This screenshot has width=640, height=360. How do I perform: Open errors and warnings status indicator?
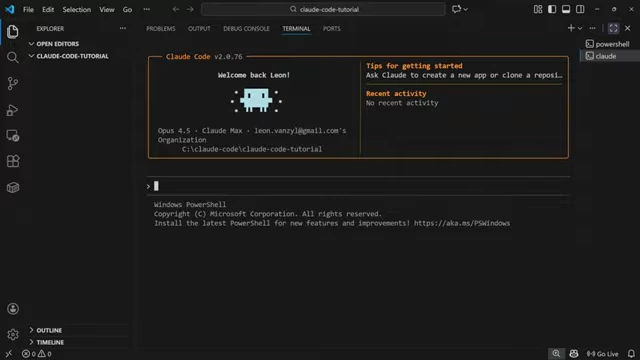(x=37, y=354)
